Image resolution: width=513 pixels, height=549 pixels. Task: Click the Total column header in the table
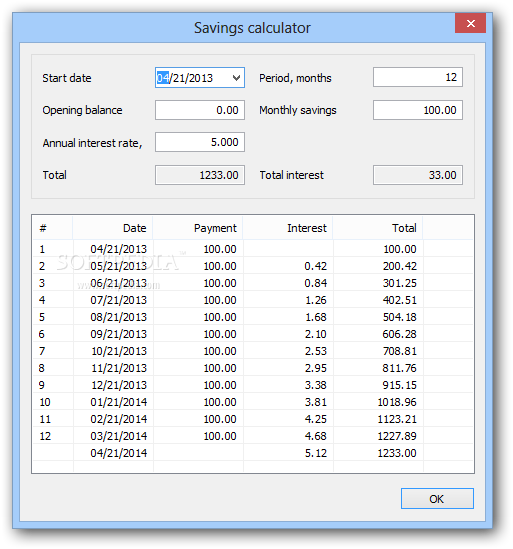click(378, 228)
